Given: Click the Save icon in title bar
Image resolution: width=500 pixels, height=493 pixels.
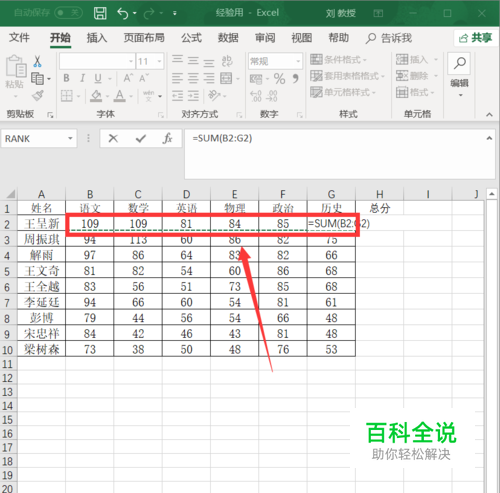Looking at the screenshot, I should point(100,13).
